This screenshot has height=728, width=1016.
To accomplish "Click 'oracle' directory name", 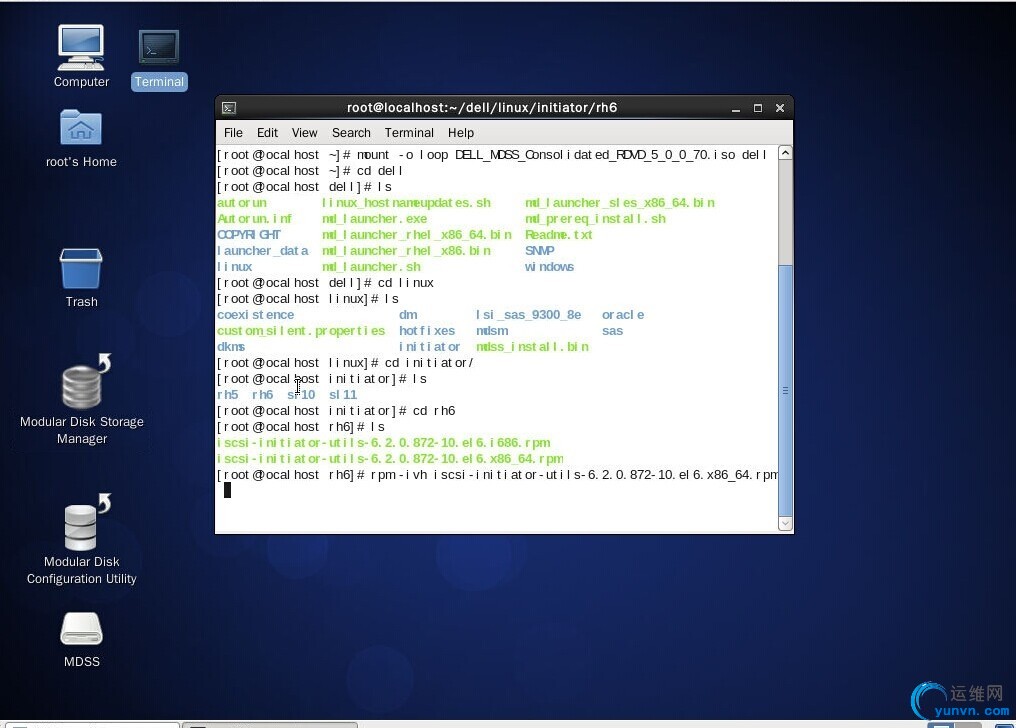I will tap(623, 315).
